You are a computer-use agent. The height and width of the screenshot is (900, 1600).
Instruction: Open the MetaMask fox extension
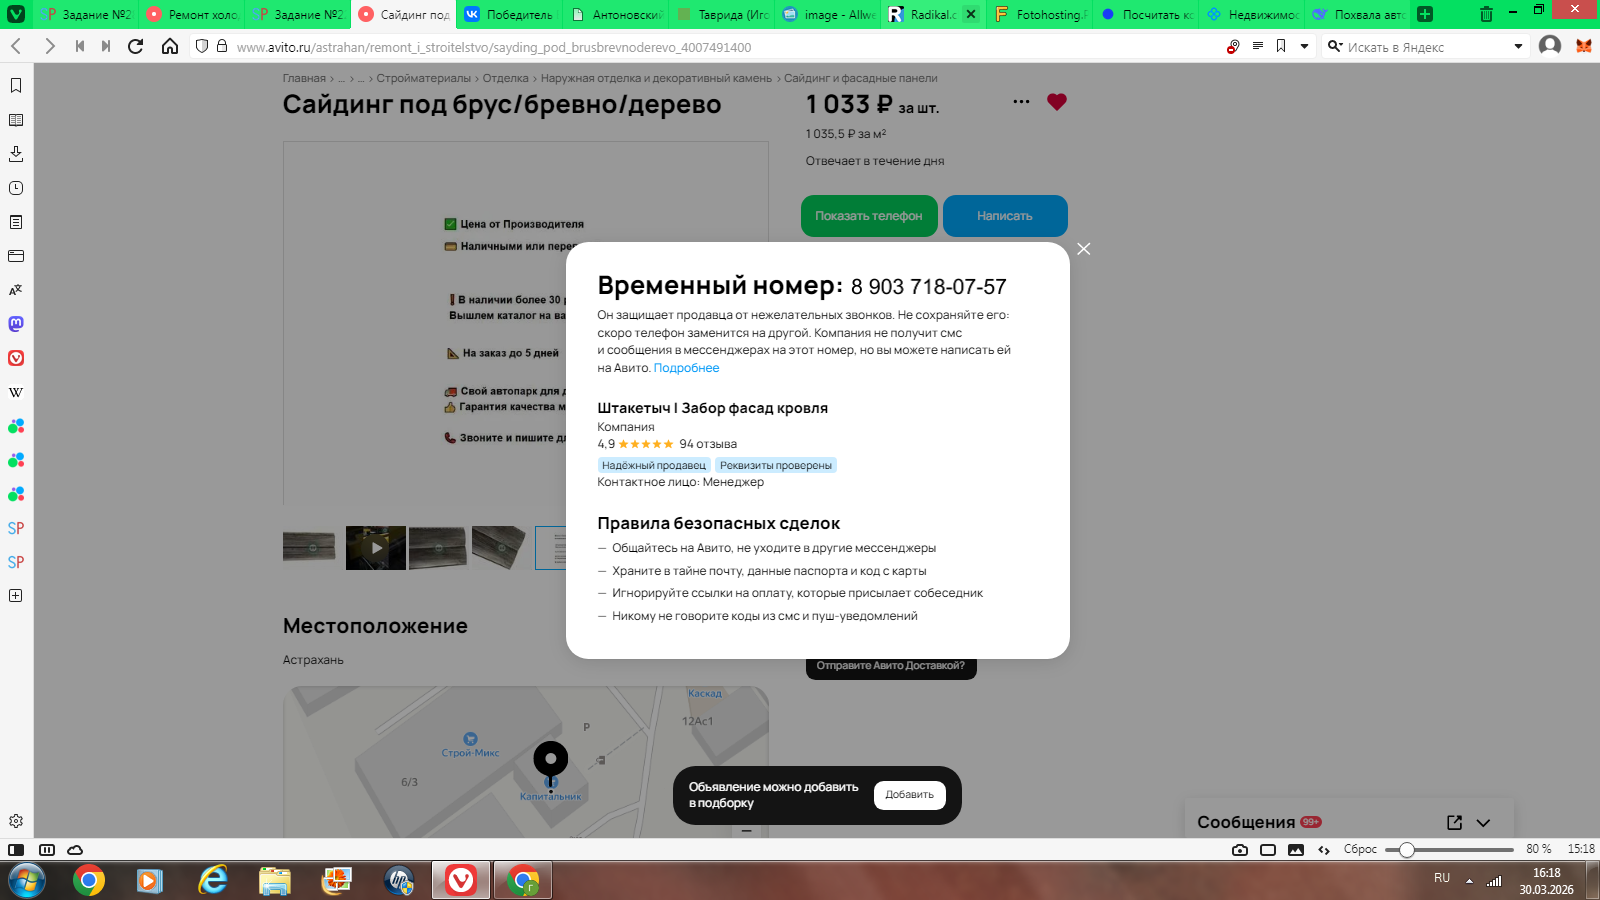point(1584,46)
